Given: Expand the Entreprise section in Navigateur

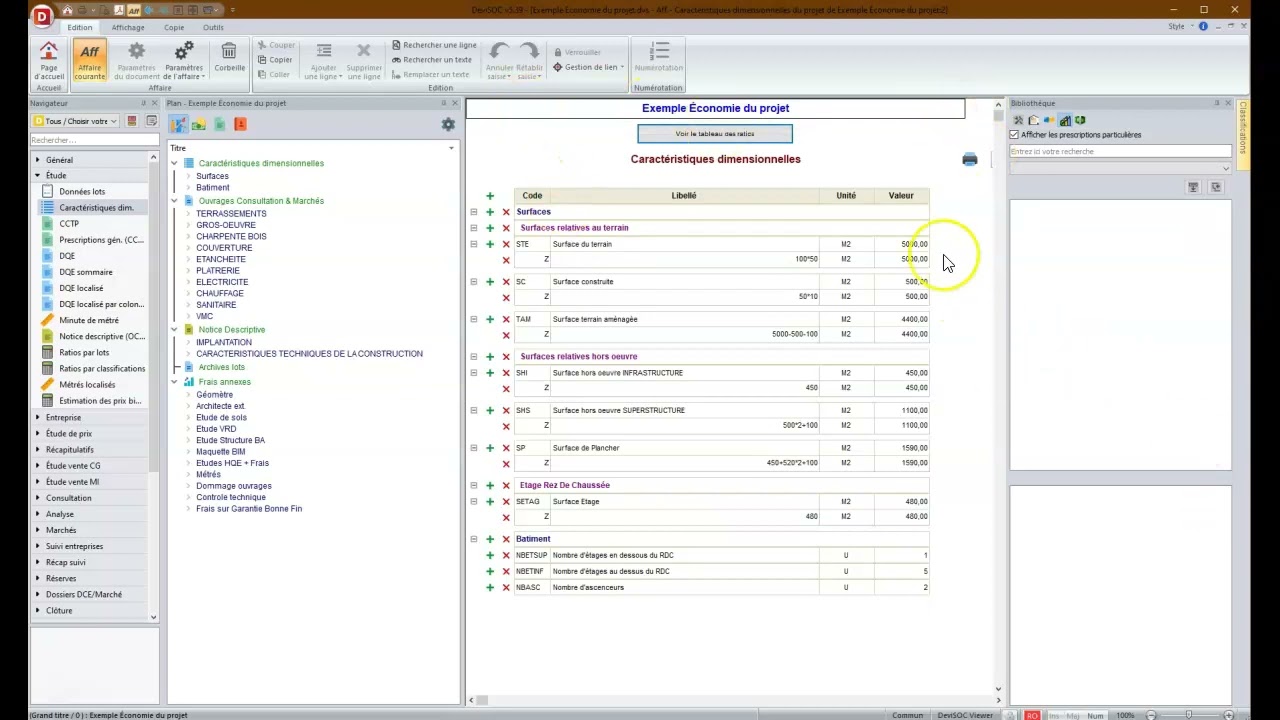Looking at the screenshot, I should (38, 418).
